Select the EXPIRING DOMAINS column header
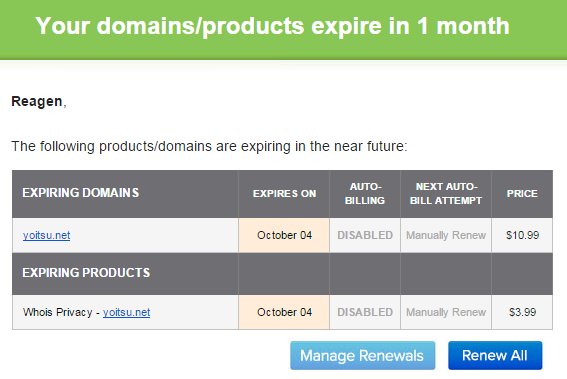 click(x=81, y=193)
